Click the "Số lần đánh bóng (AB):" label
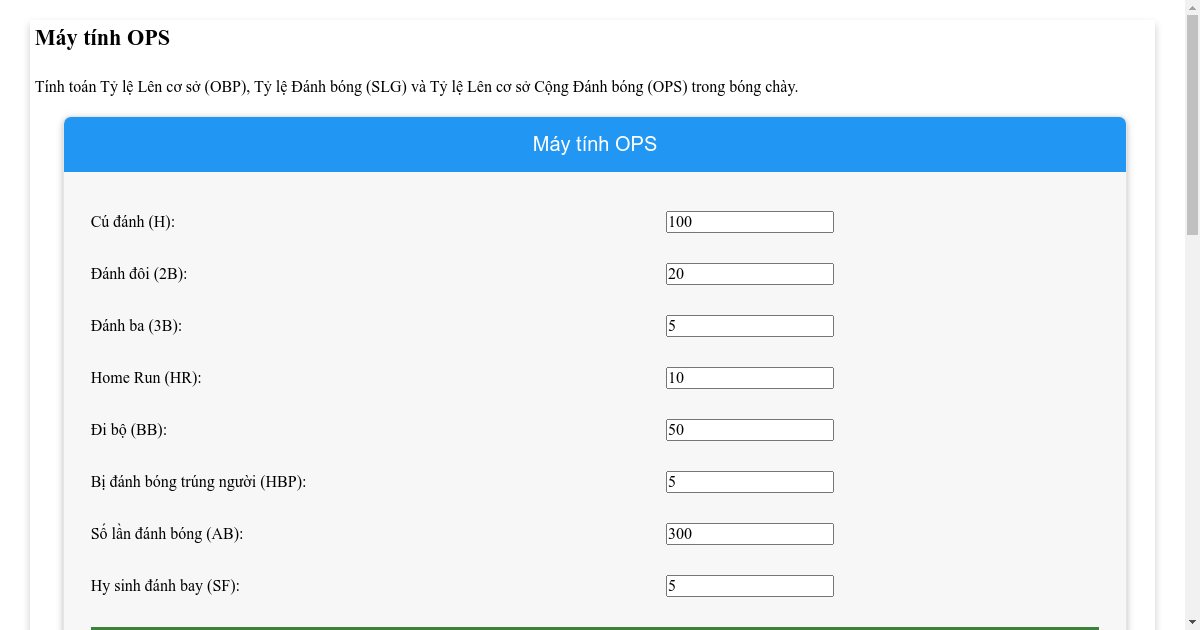 (167, 534)
